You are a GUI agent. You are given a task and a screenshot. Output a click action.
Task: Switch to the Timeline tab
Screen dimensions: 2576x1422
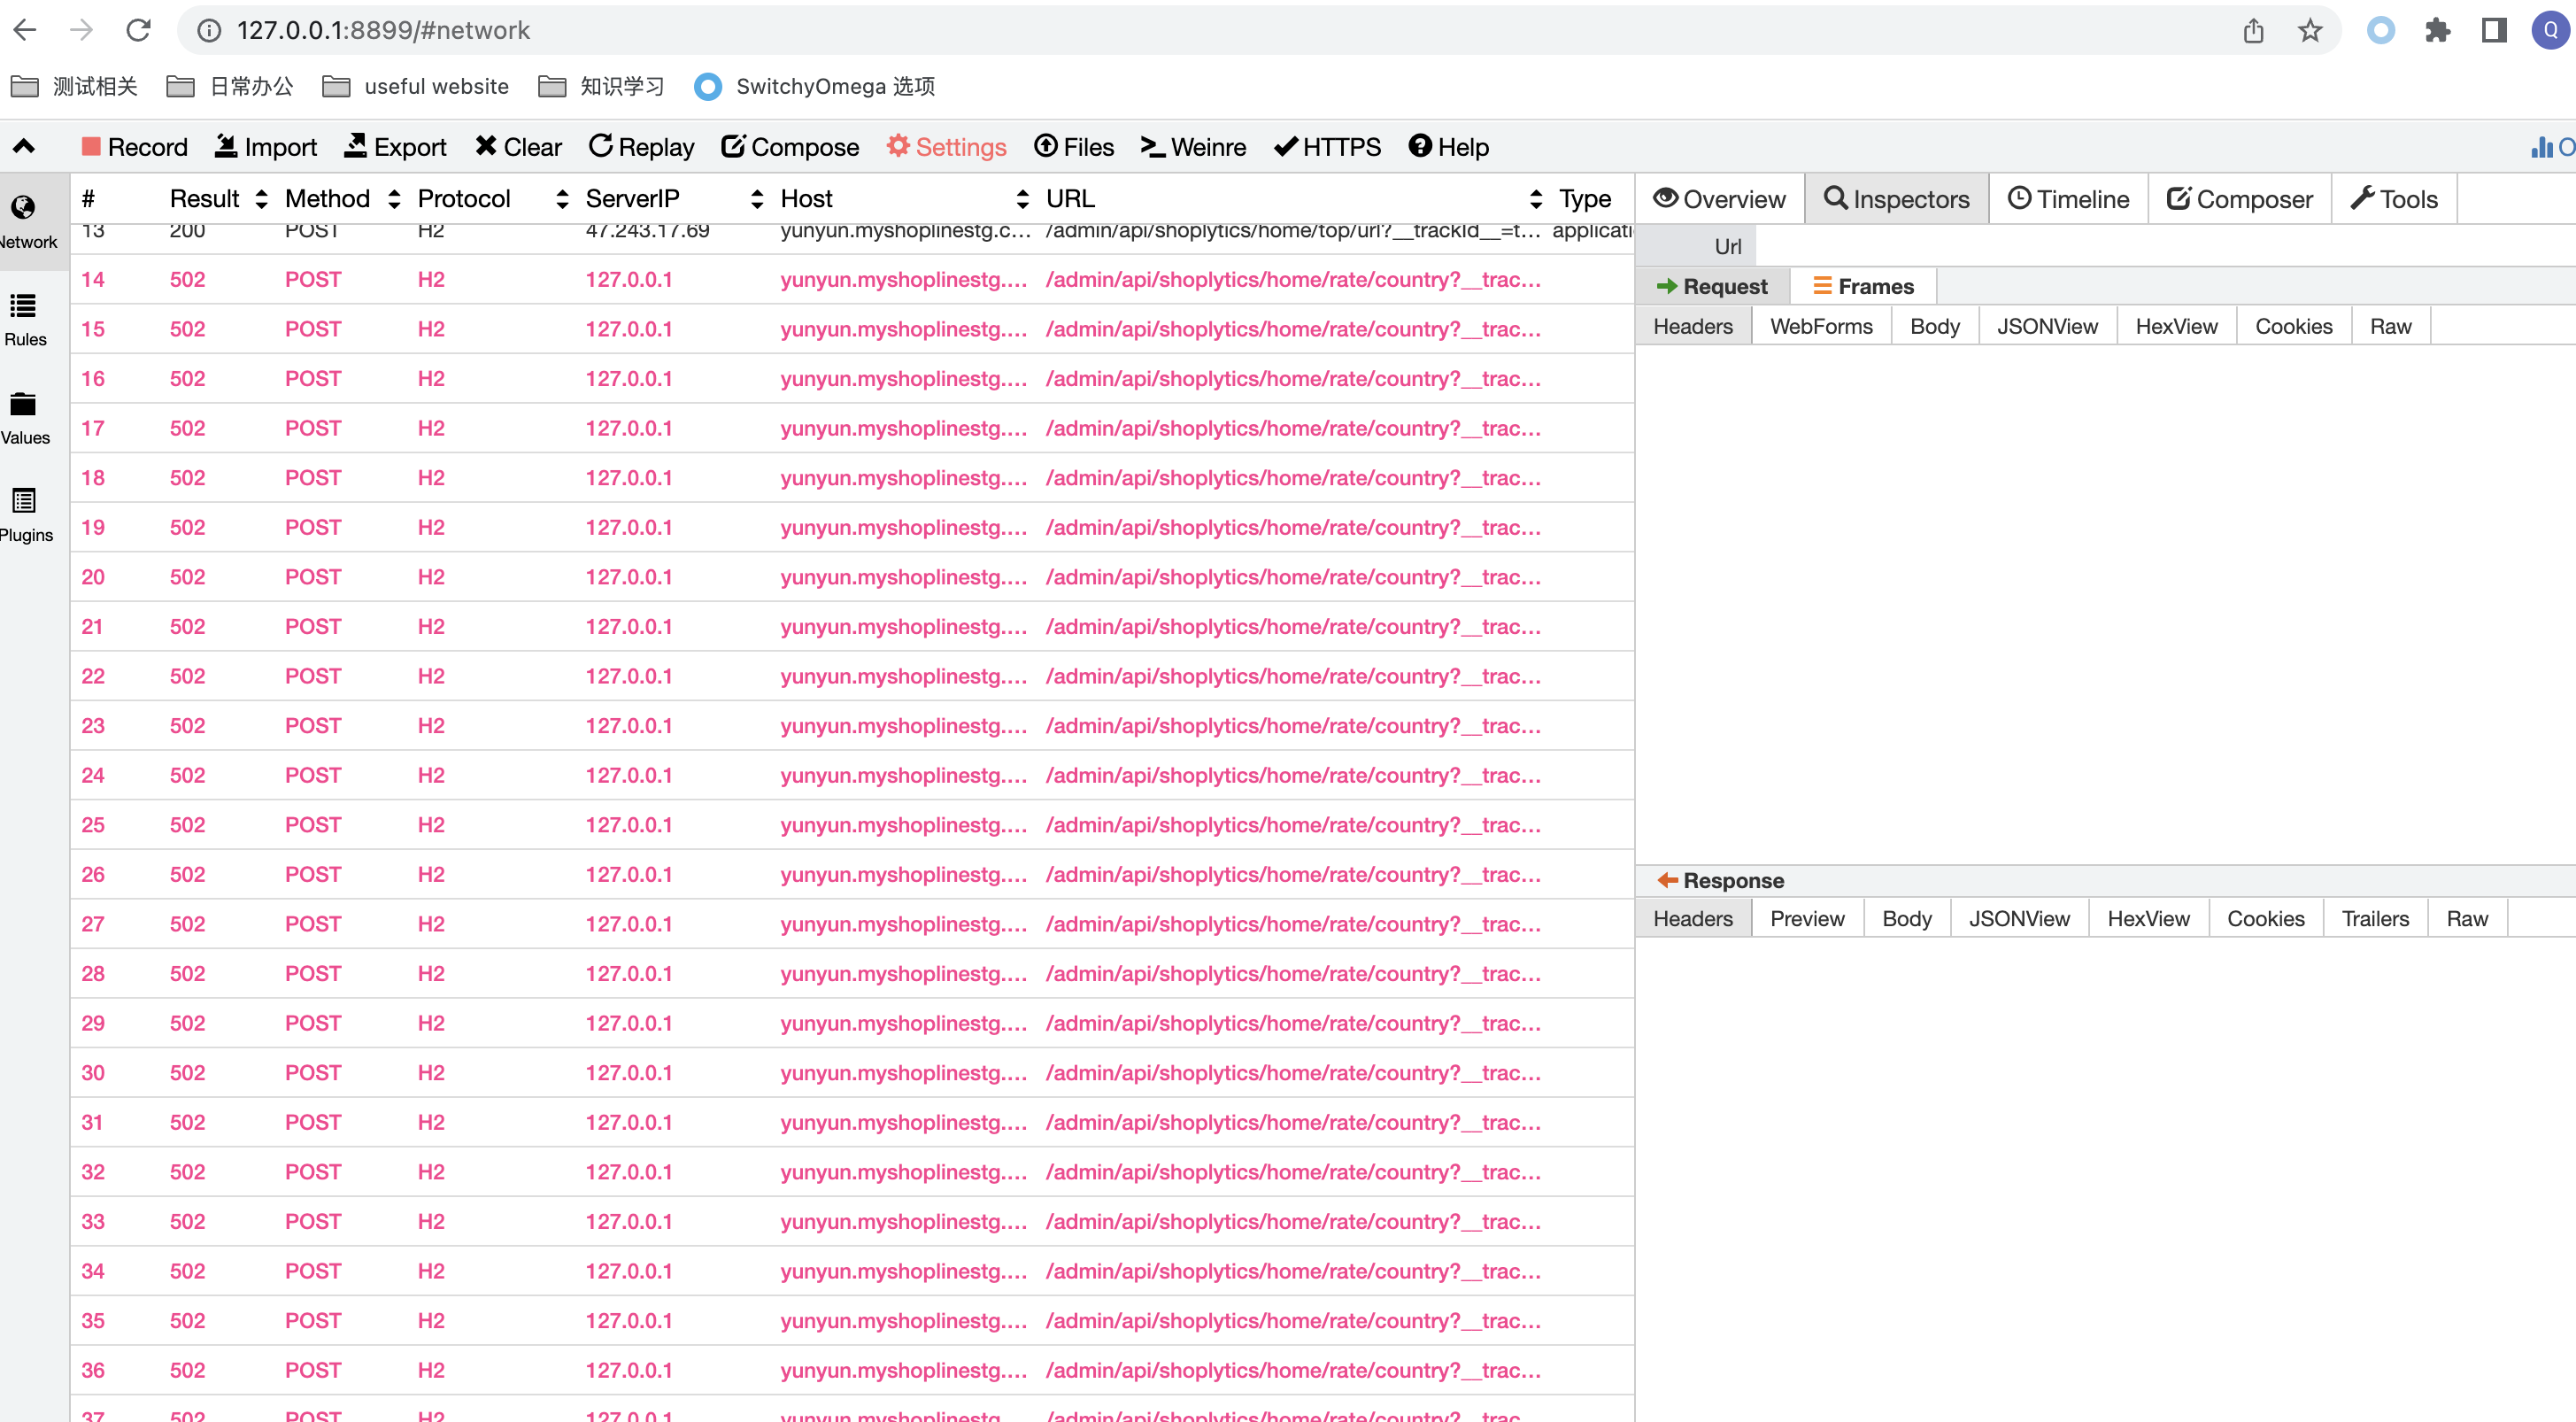[2068, 199]
